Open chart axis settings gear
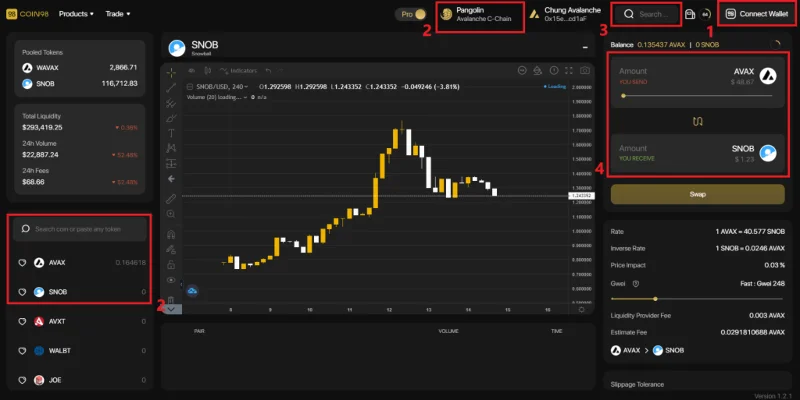The height and width of the screenshot is (400, 800). coord(582,309)
